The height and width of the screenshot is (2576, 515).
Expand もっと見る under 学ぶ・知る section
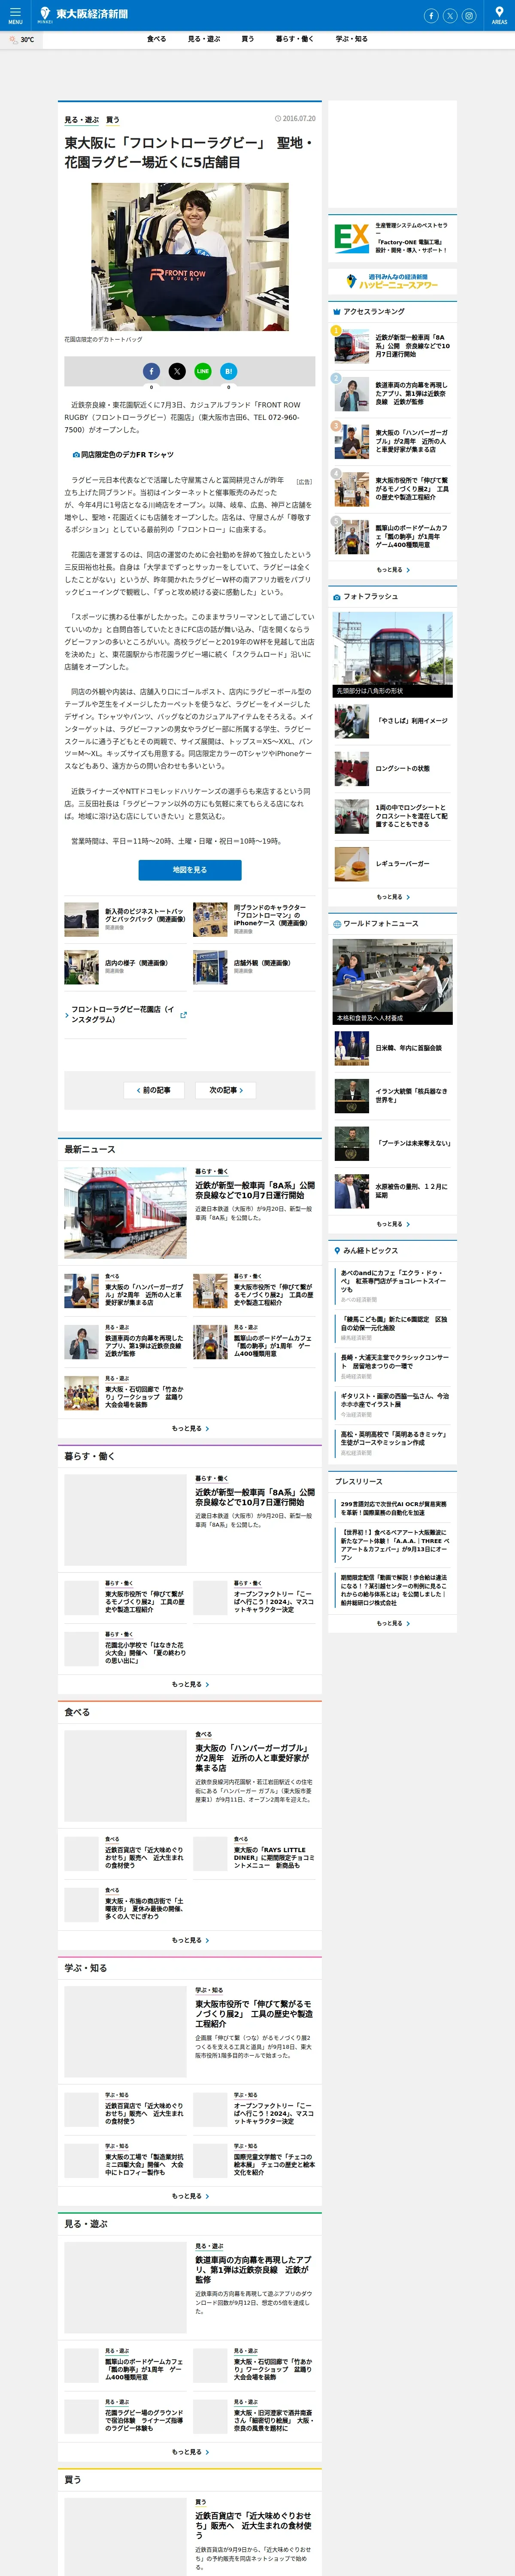click(190, 2196)
